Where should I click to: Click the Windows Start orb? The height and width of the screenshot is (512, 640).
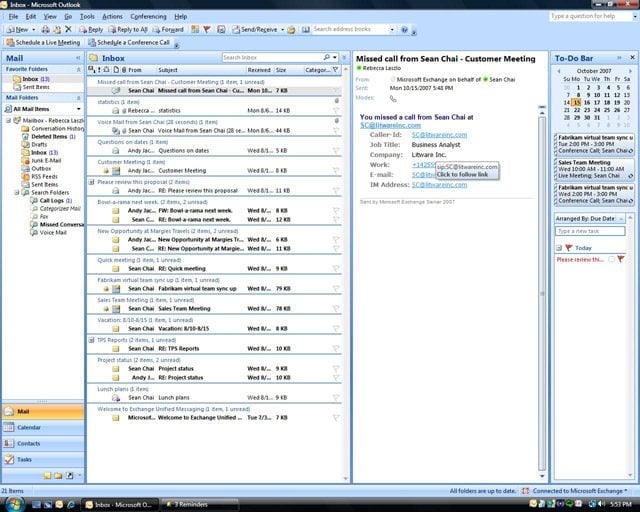pos(15,504)
